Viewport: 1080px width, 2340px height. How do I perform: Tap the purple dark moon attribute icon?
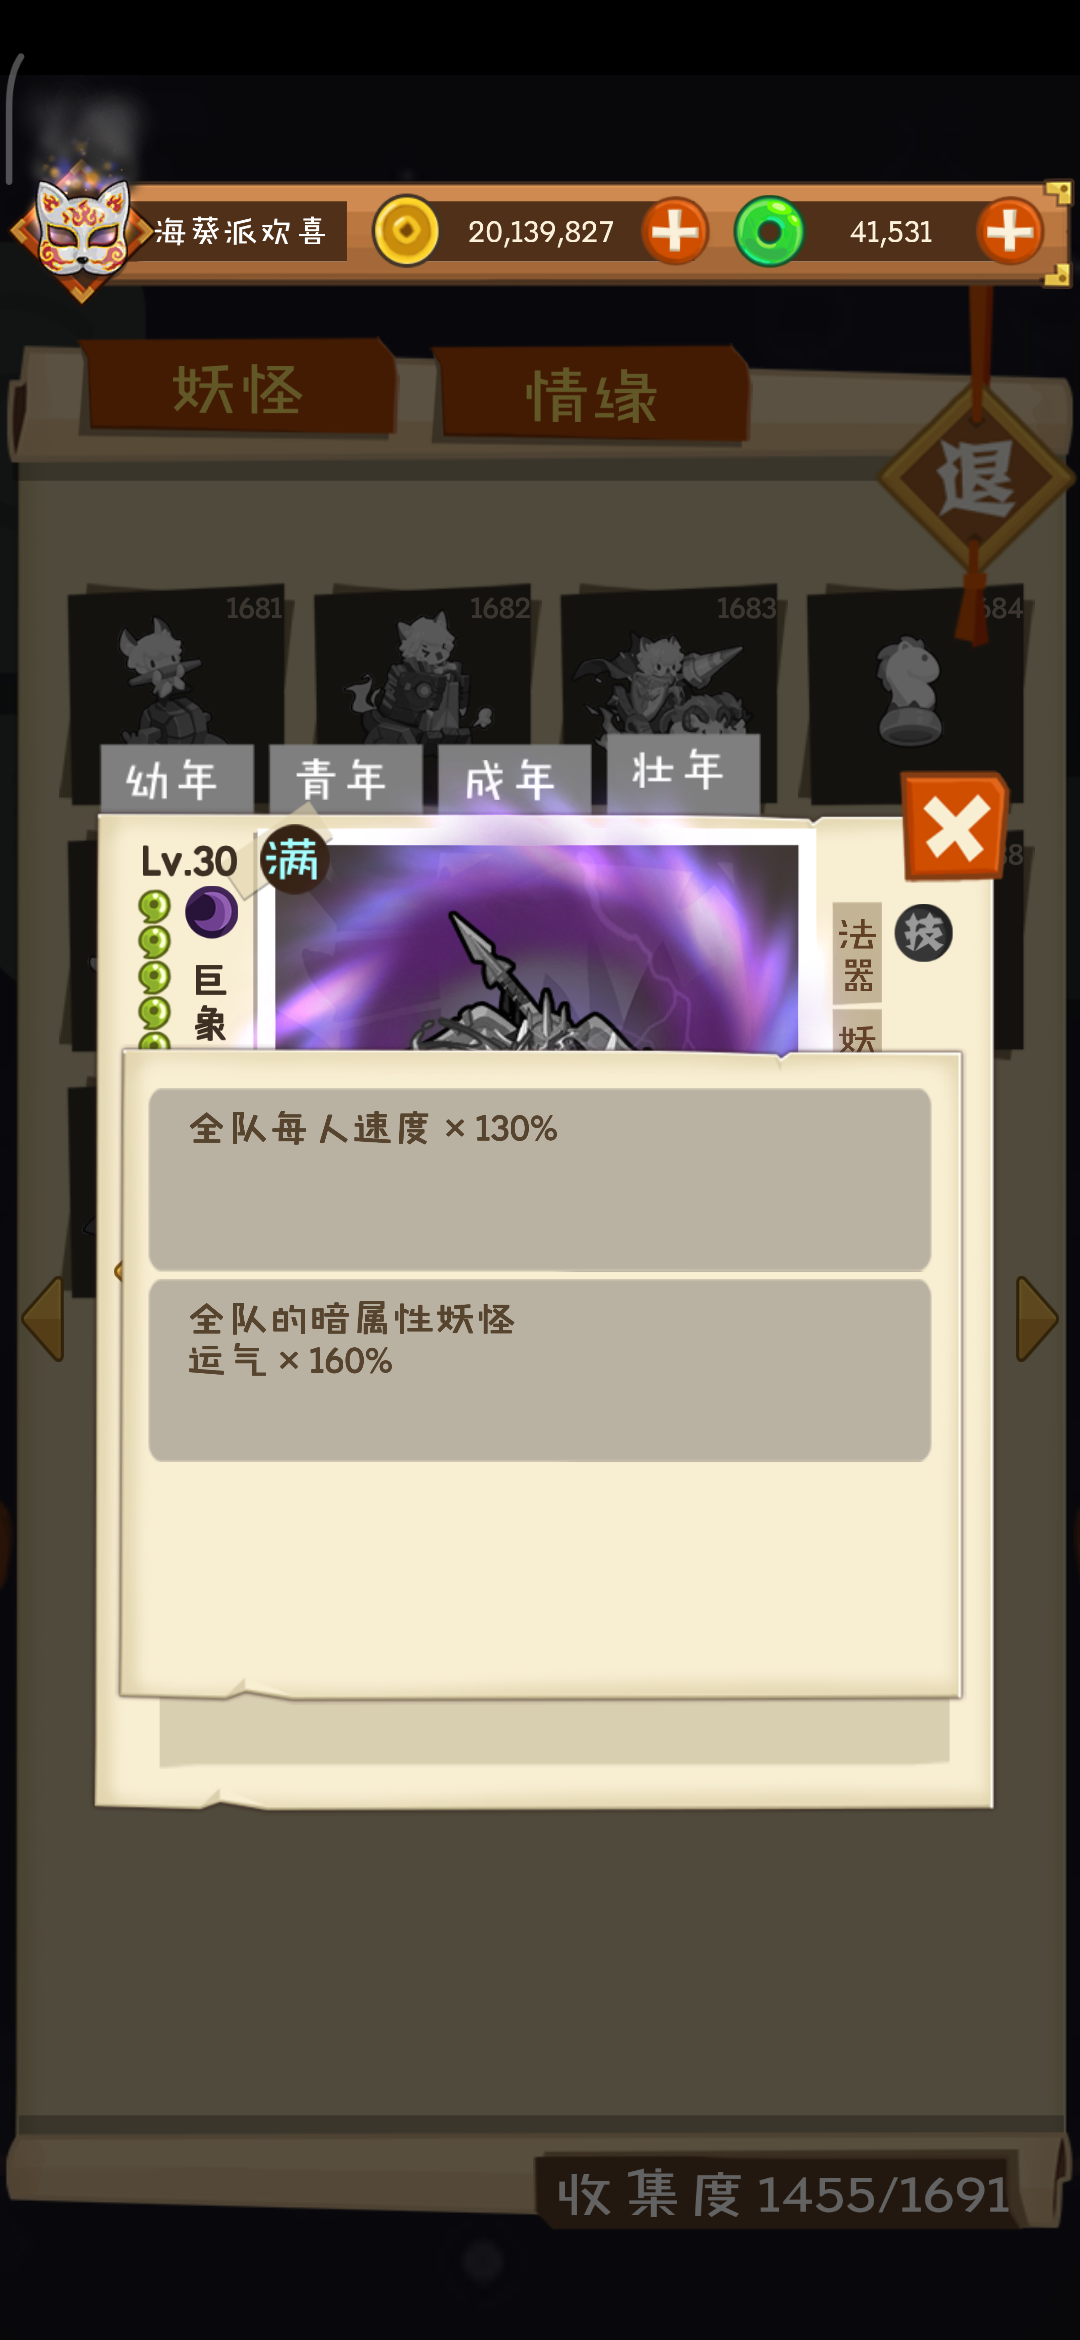tap(211, 912)
